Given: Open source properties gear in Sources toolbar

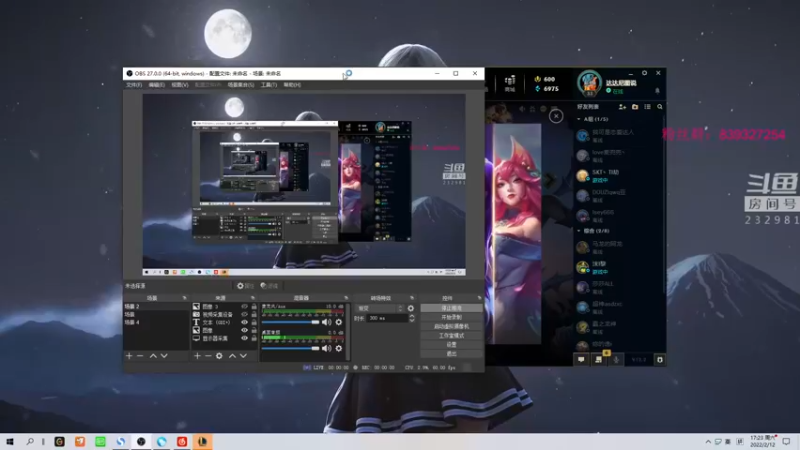Looking at the screenshot, I should [219, 356].
